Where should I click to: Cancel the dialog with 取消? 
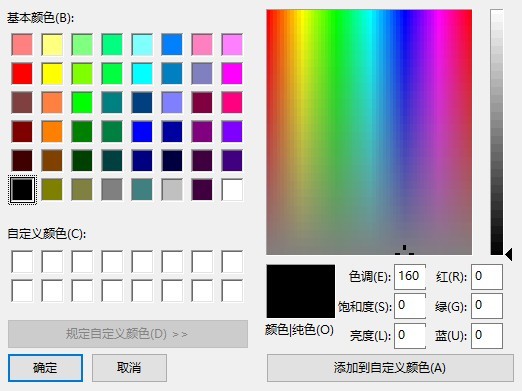pos(129,368)
